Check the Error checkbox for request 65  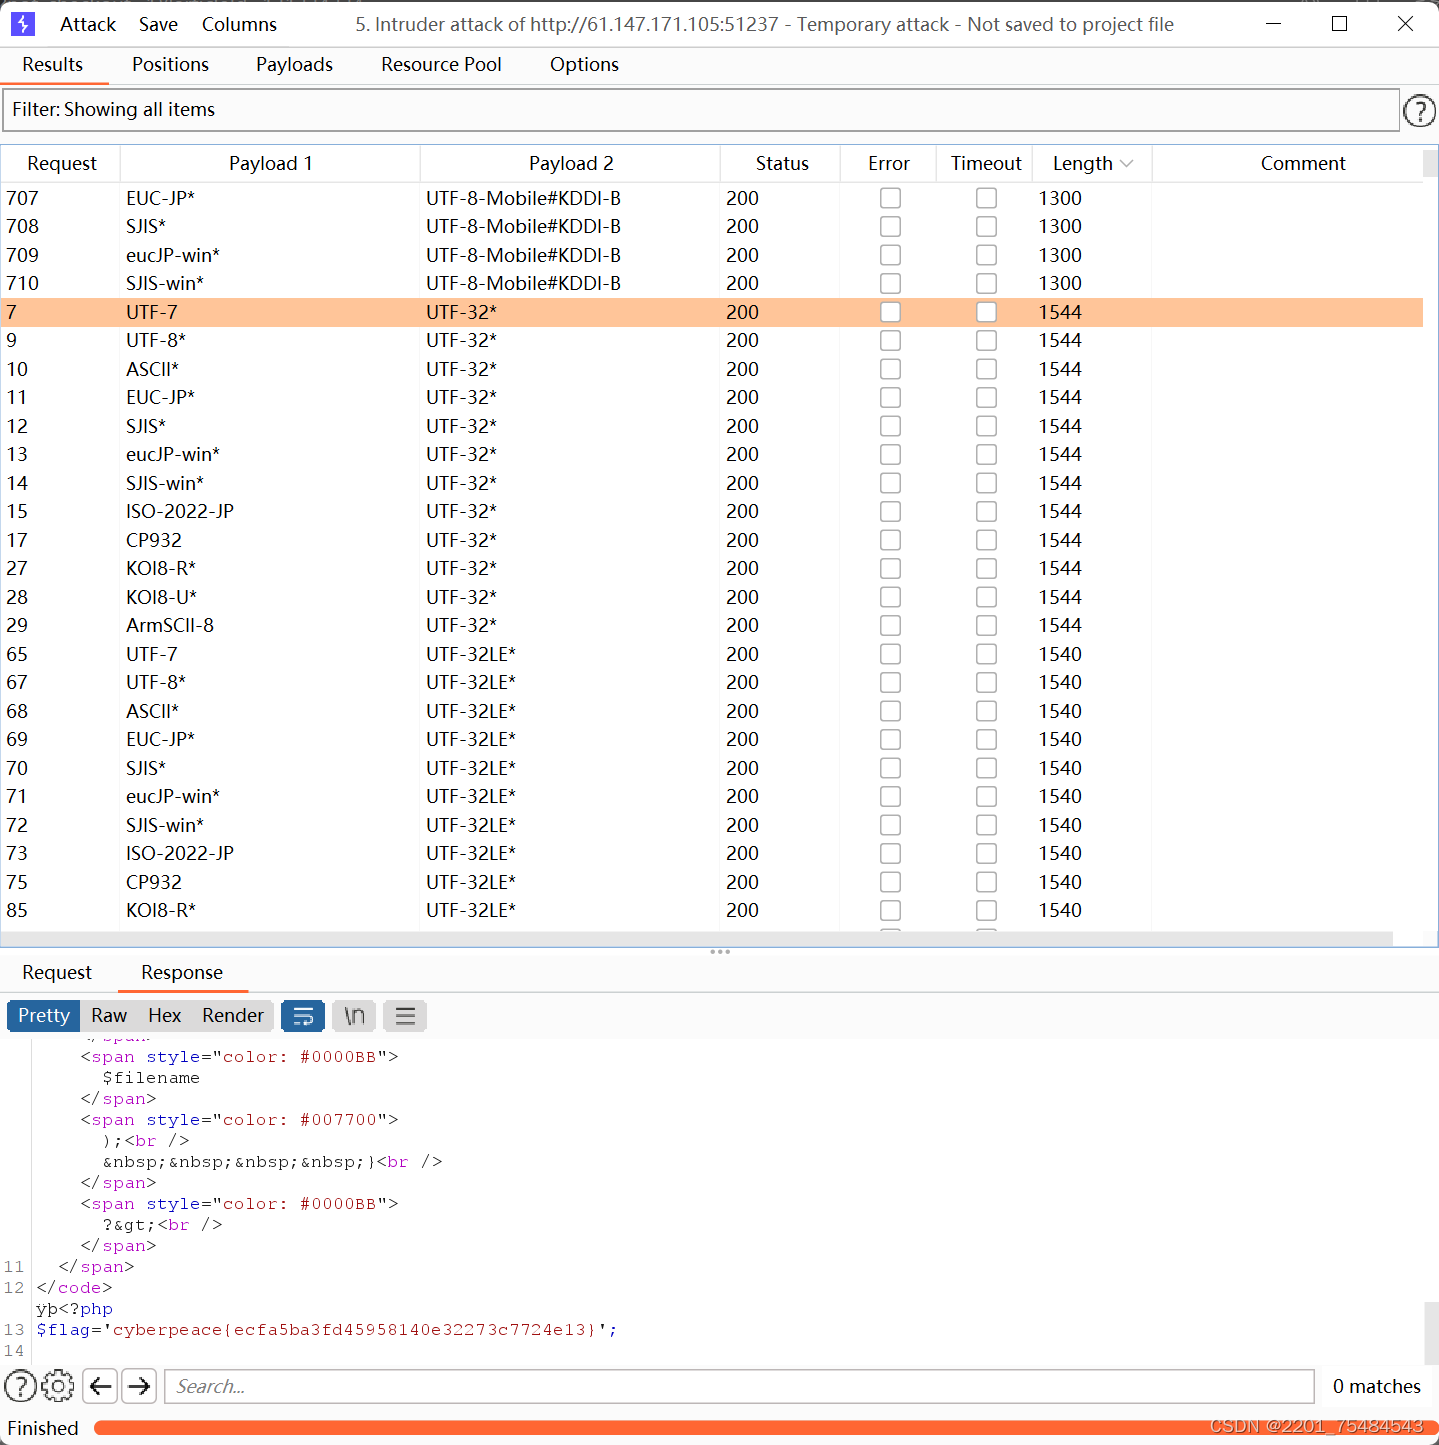click(x=890, y=654)
